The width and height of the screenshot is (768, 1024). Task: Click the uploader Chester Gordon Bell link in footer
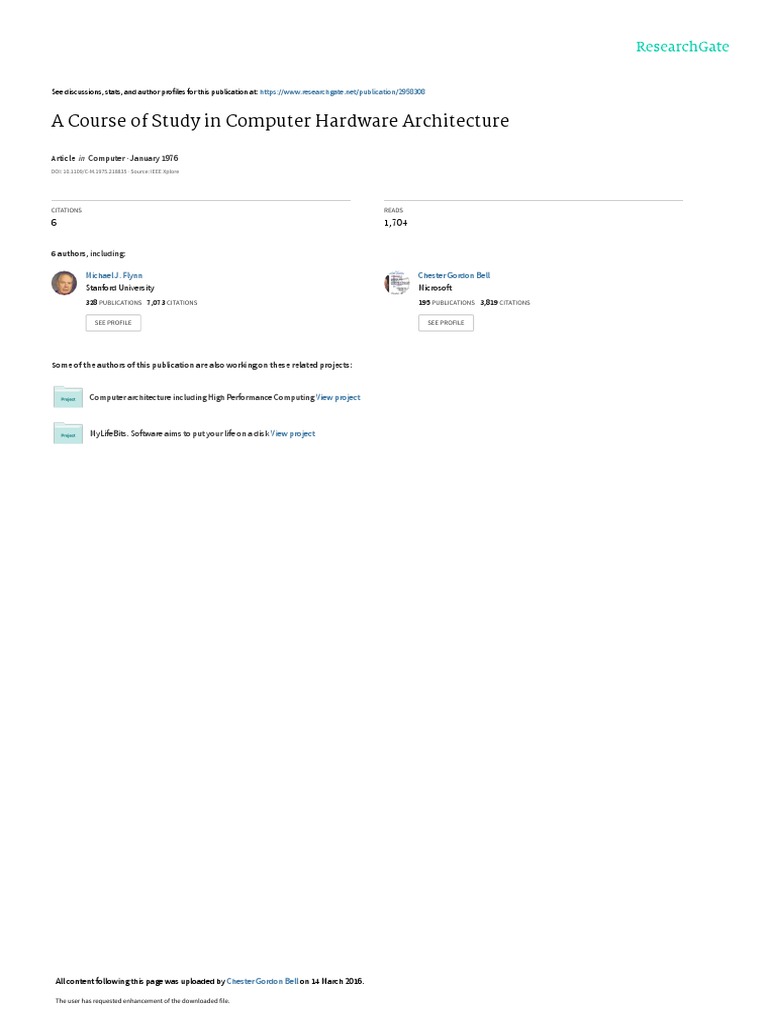pos(263,981)
